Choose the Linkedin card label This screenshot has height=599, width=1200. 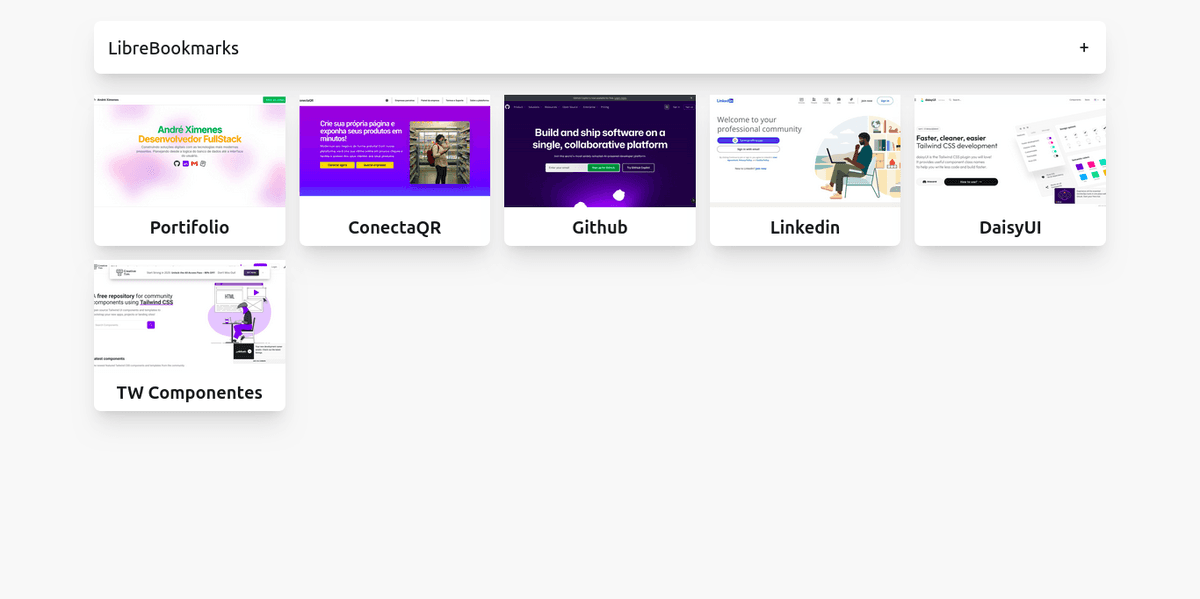[805, 228]
